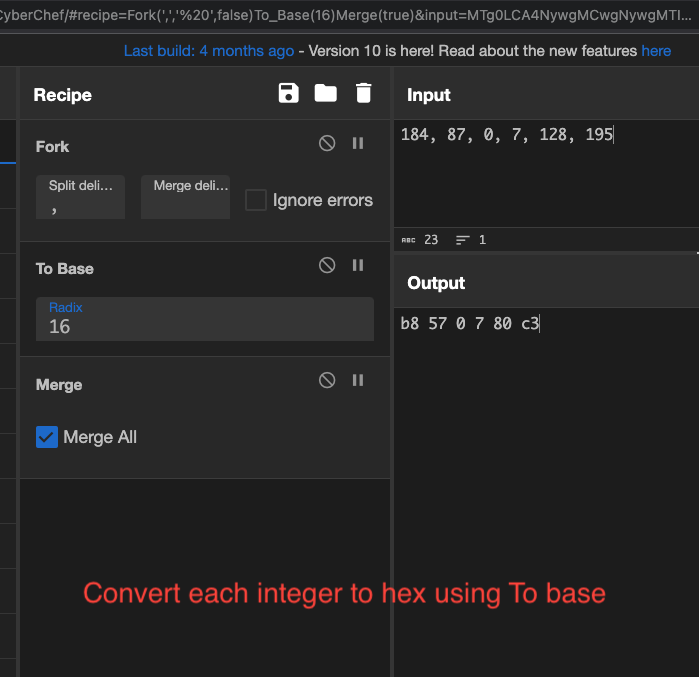Image resolution: width=699 pixels, height=677 pixels.
Task: Edit the Merge delimiter field
Action: (185, 197)
